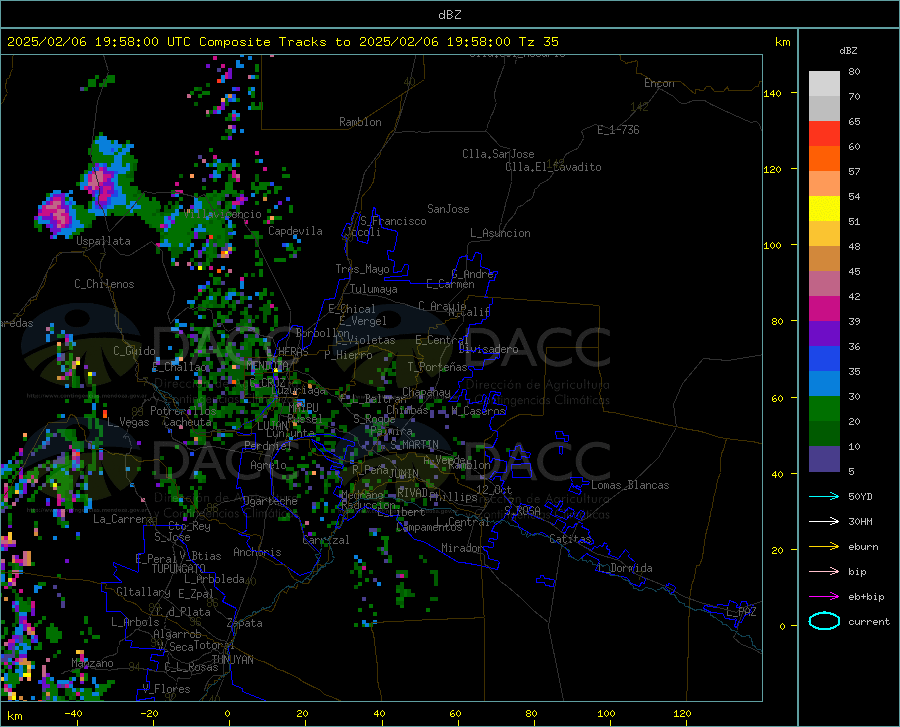The height and width of the screenshot is (727, 900).
Task: Click the white 30HM arrow icon
Action: coord(824,521)
